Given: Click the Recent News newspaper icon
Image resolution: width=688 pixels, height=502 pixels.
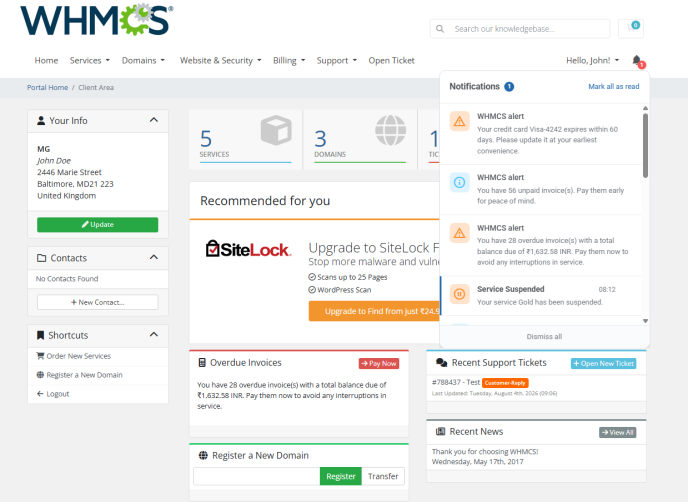Looking at the screenshot, I should pos(441,431).
